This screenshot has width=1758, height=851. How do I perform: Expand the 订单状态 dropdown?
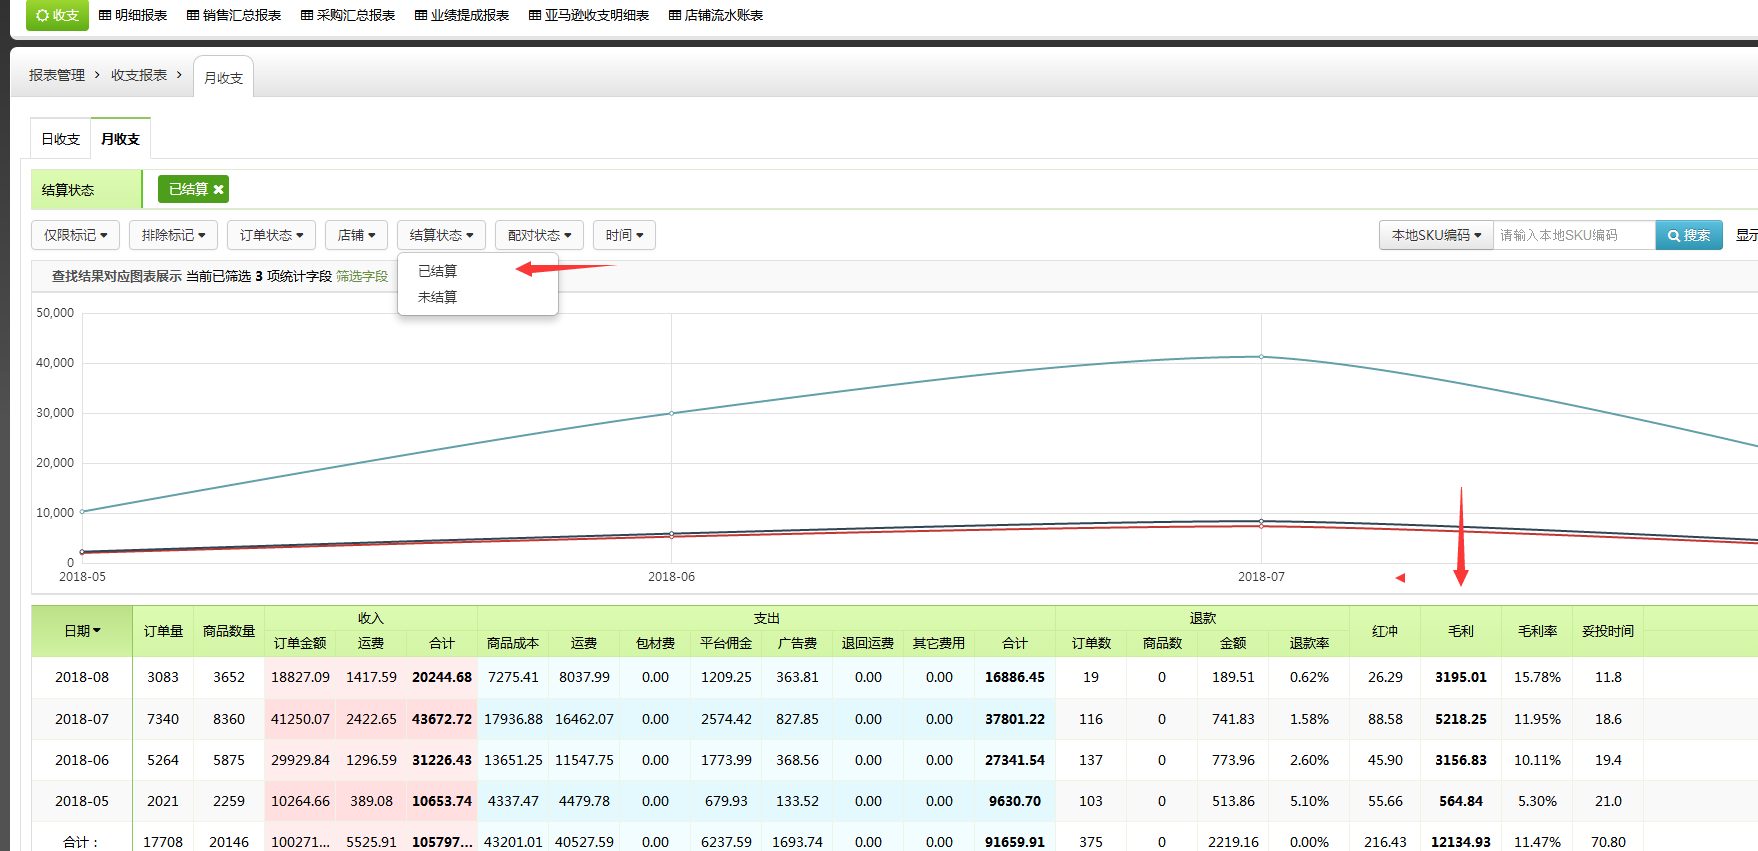click(x=271, y=235)
